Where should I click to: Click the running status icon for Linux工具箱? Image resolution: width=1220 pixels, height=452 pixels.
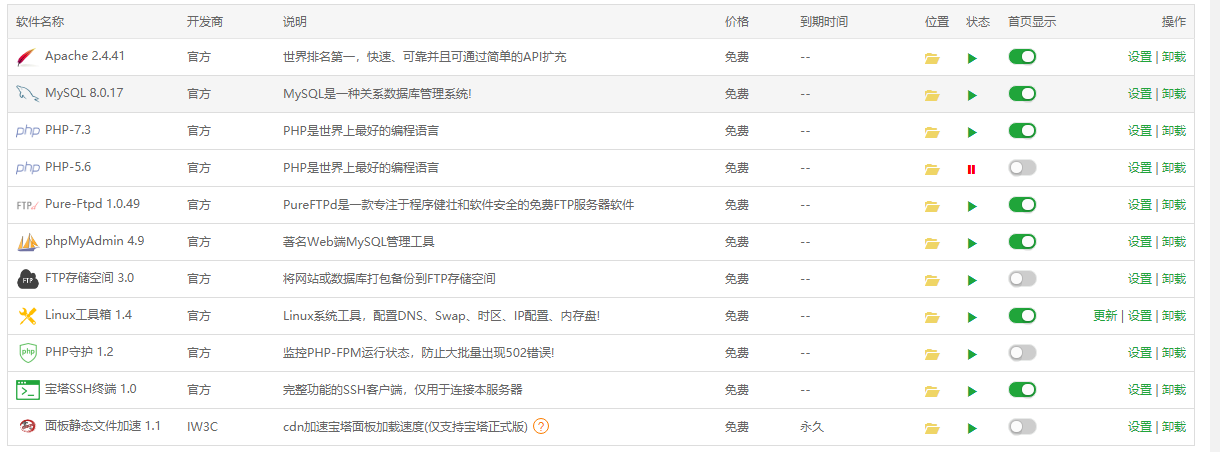[x=972, y=318]
